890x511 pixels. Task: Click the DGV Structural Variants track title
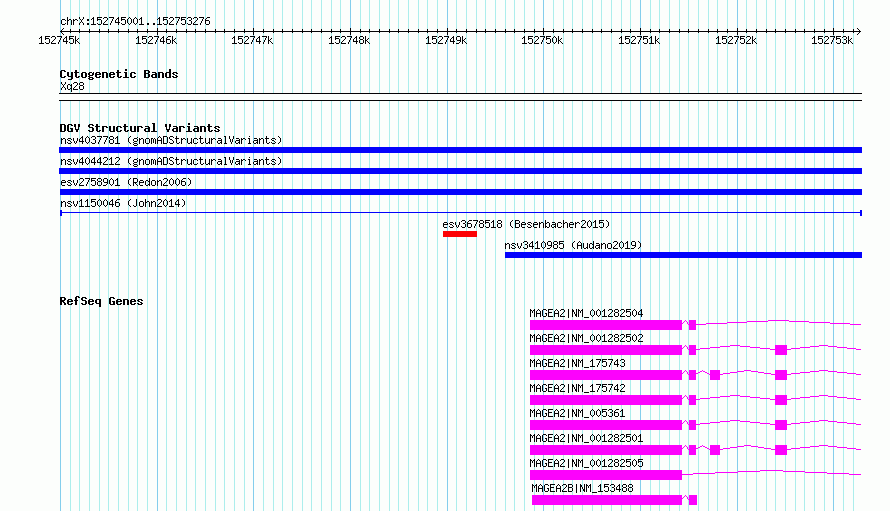click(140, 128)
